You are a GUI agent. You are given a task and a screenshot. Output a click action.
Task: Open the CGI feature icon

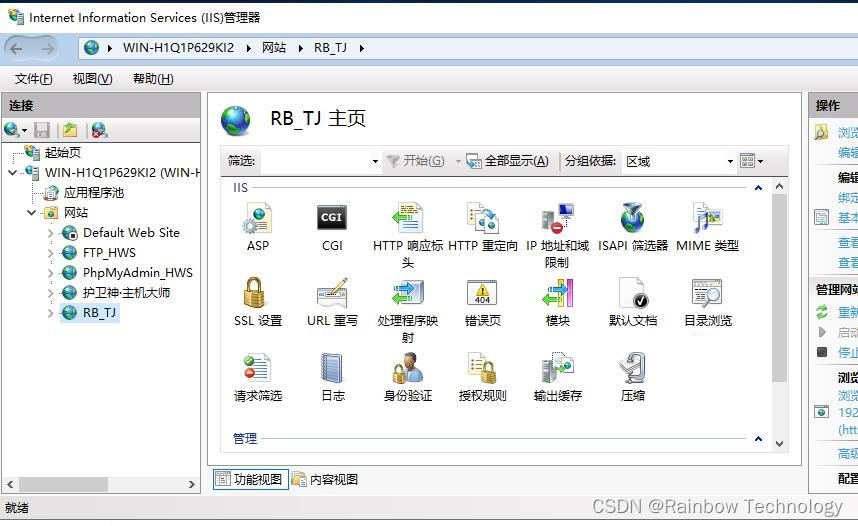point(332,227)
